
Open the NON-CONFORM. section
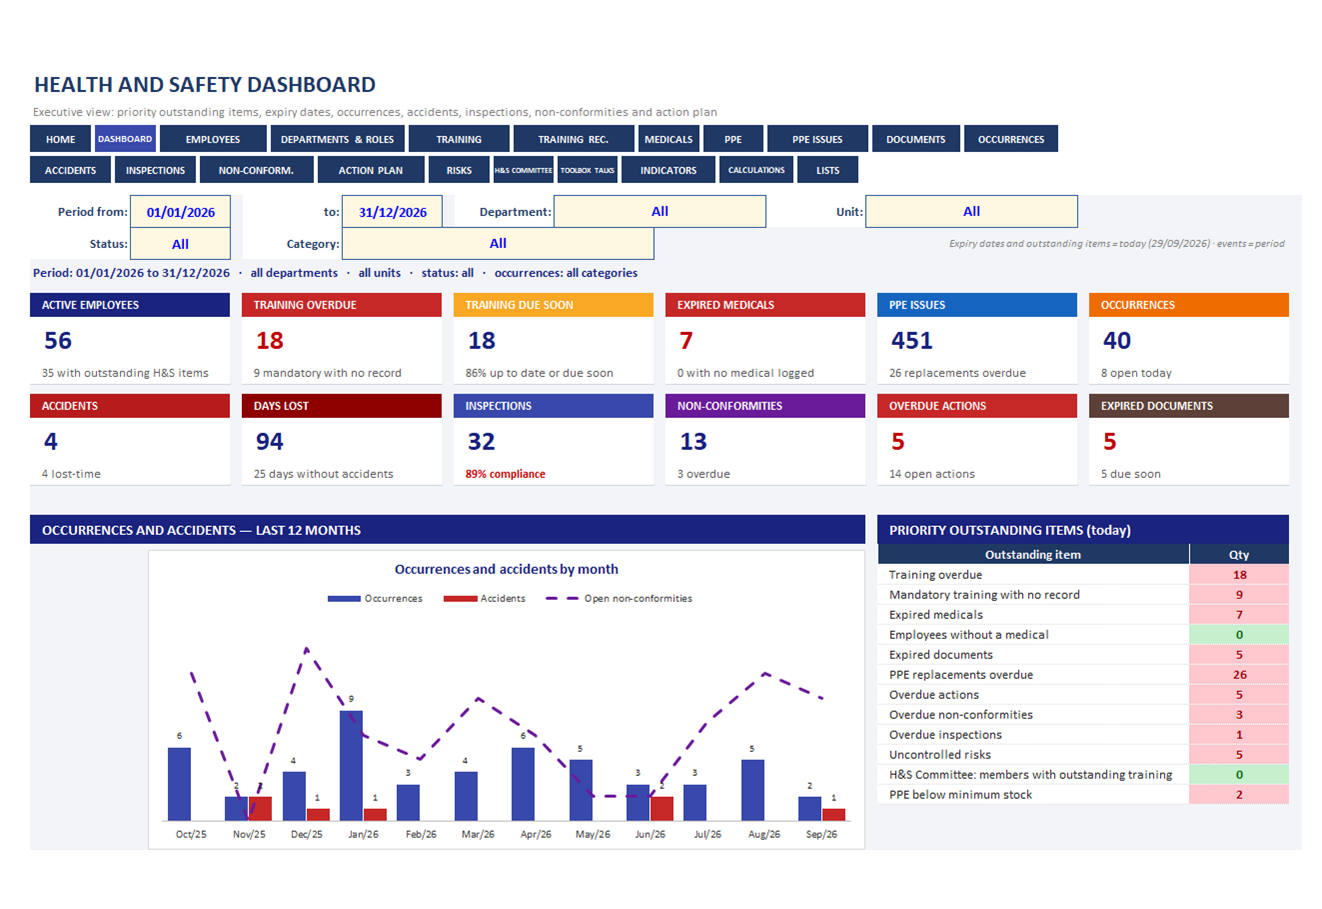256,170
